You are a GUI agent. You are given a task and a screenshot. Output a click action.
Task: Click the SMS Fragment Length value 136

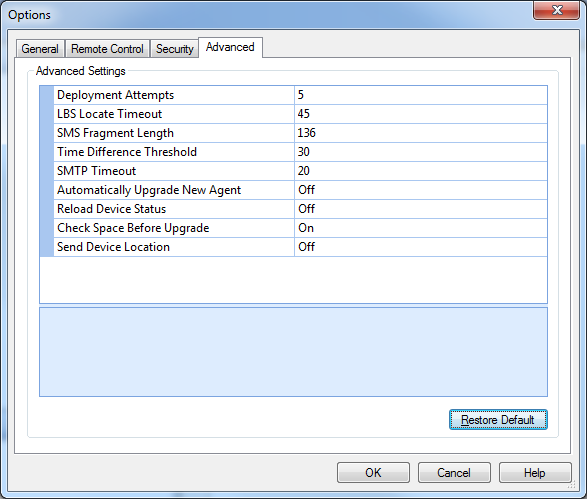click(x=421, y=133)
